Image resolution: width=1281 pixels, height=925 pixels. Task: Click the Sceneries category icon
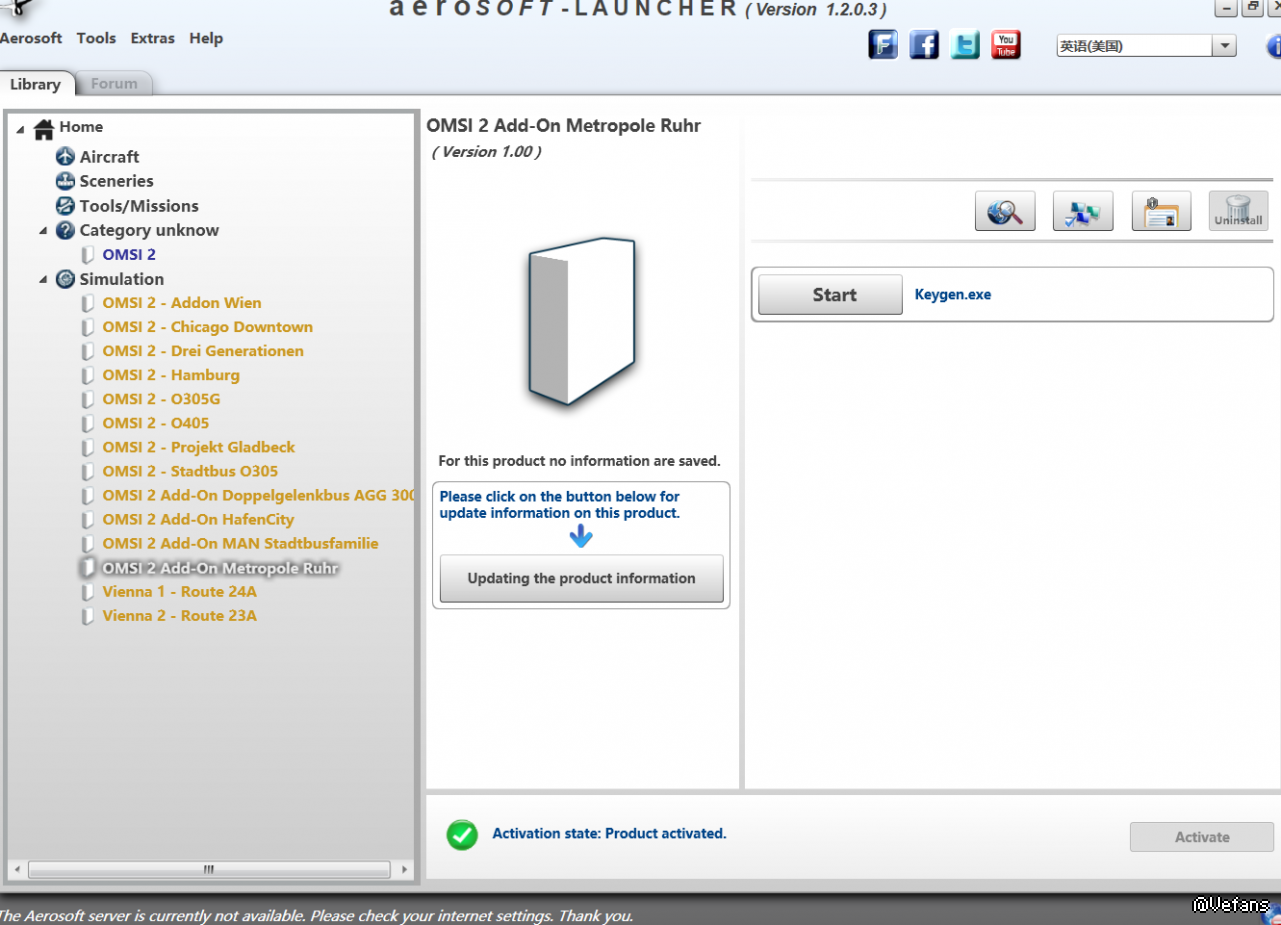[66, 181]
